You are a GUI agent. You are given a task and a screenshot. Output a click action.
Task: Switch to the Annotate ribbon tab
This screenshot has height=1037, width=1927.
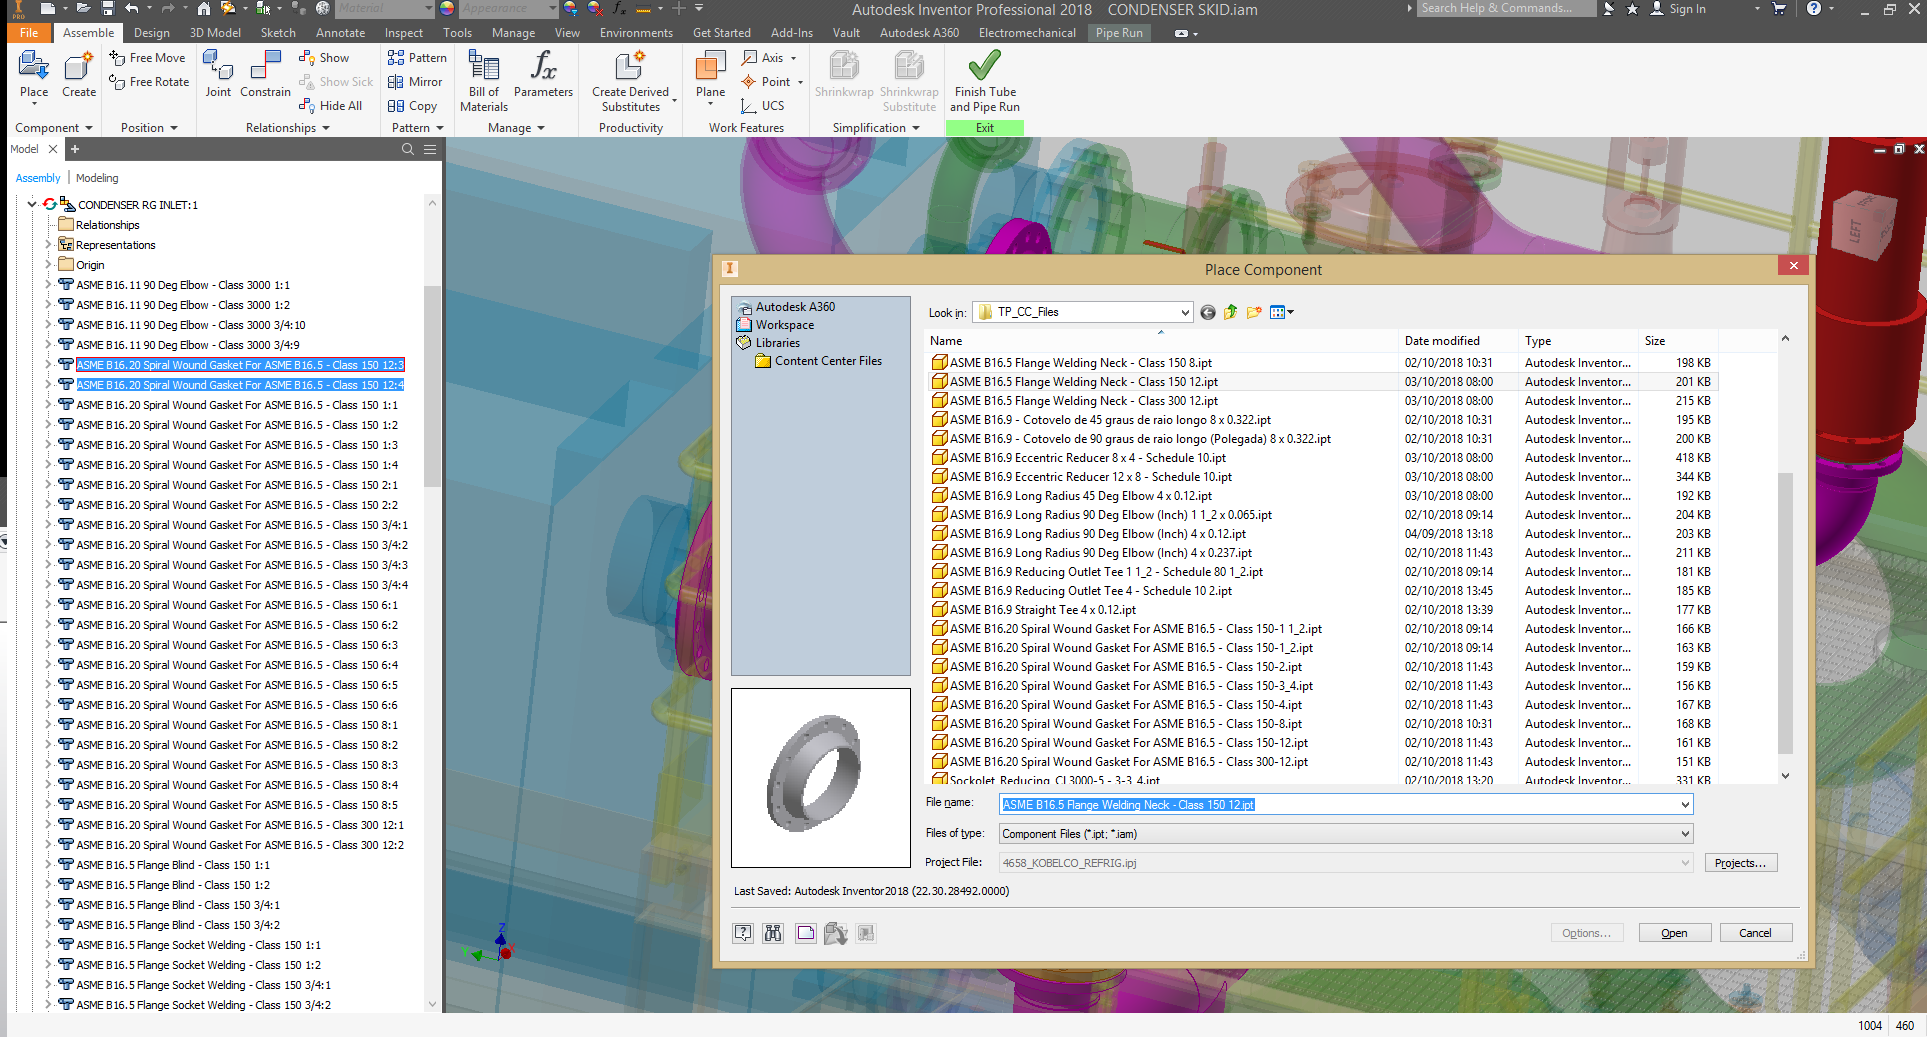click(340, 32)
